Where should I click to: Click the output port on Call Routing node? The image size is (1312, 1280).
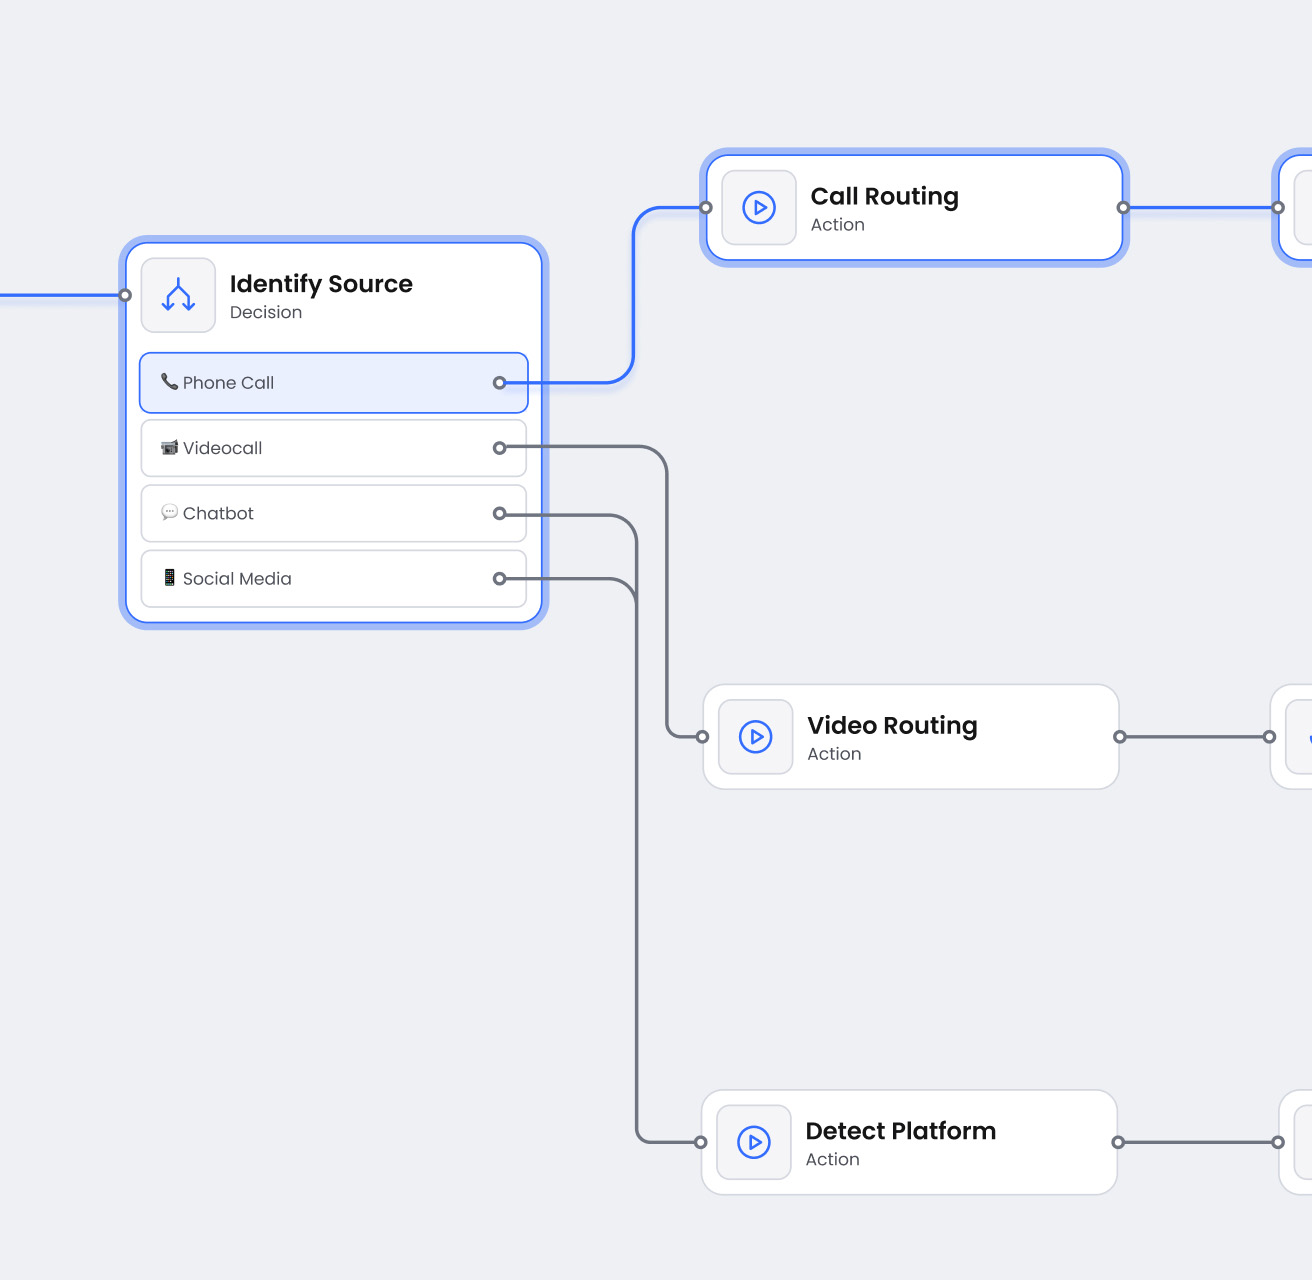pyautogui.click(x=1123, y=207)
